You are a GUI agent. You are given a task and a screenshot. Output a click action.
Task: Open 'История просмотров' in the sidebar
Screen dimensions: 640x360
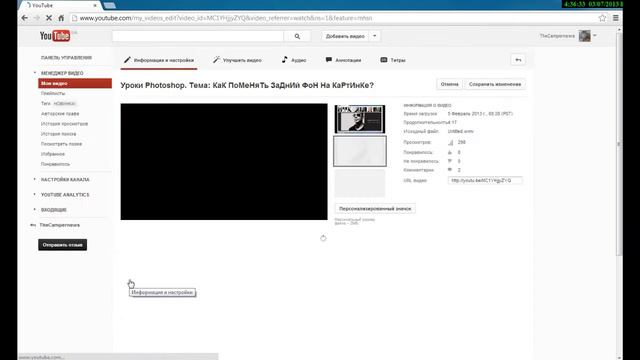pyautogui.click(x=64, y=124)
